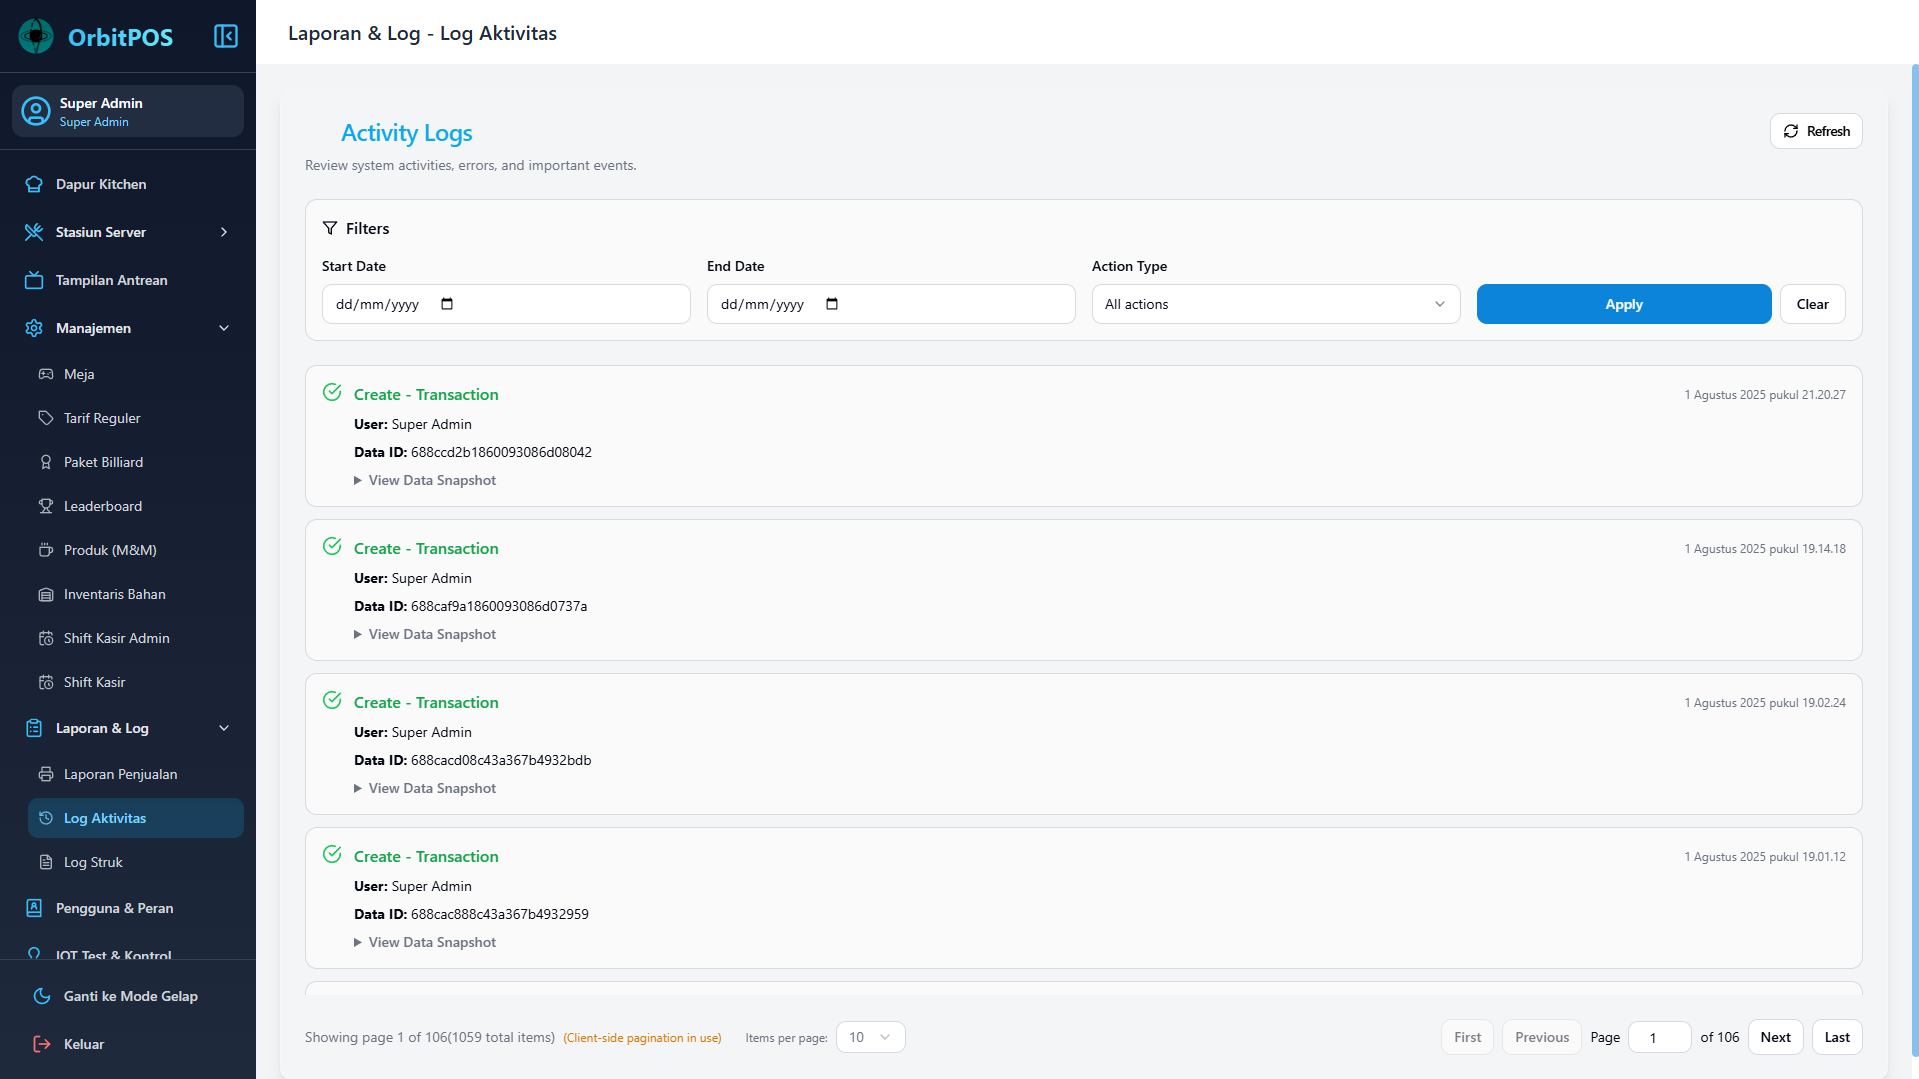Viewport: 1919px width, 1079px height.
Task: Select the Leaderboard trophy icon
Action: coord(47,506)
